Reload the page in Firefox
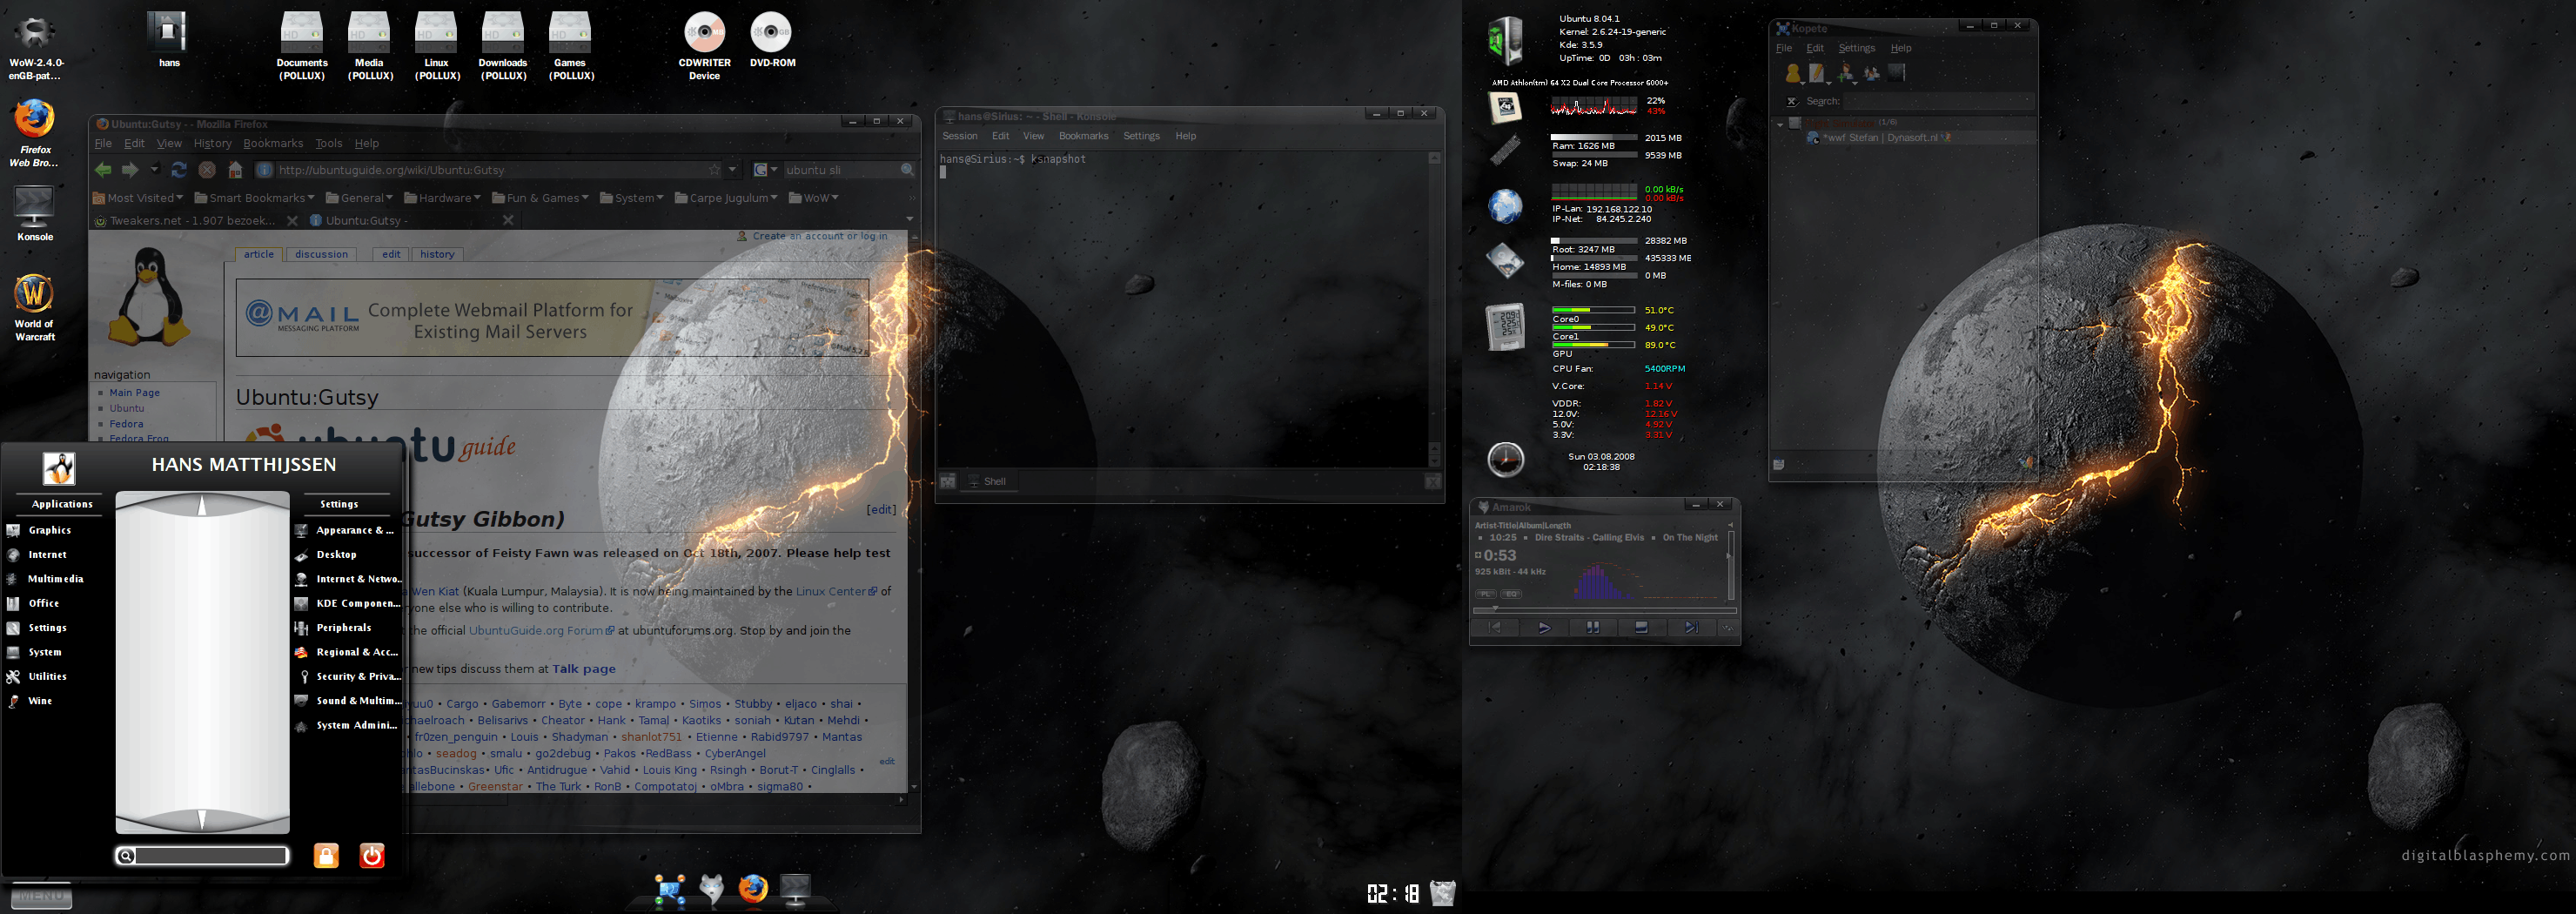 [179, 170]
